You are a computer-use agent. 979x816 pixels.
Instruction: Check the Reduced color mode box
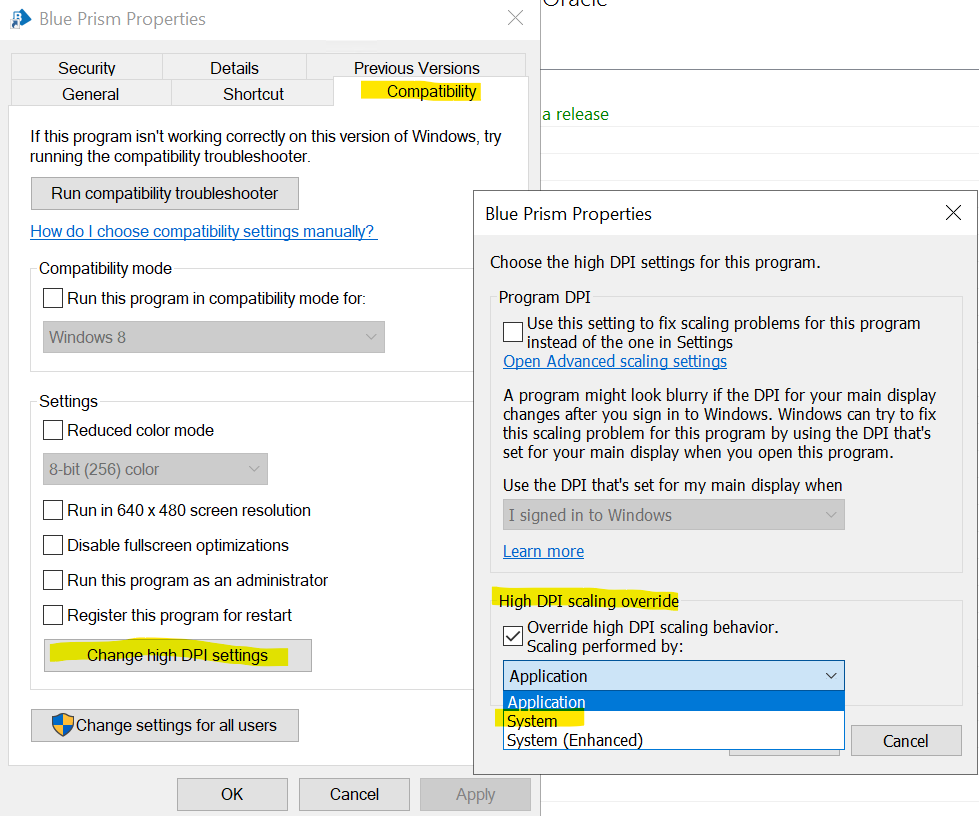coord(53,431)
